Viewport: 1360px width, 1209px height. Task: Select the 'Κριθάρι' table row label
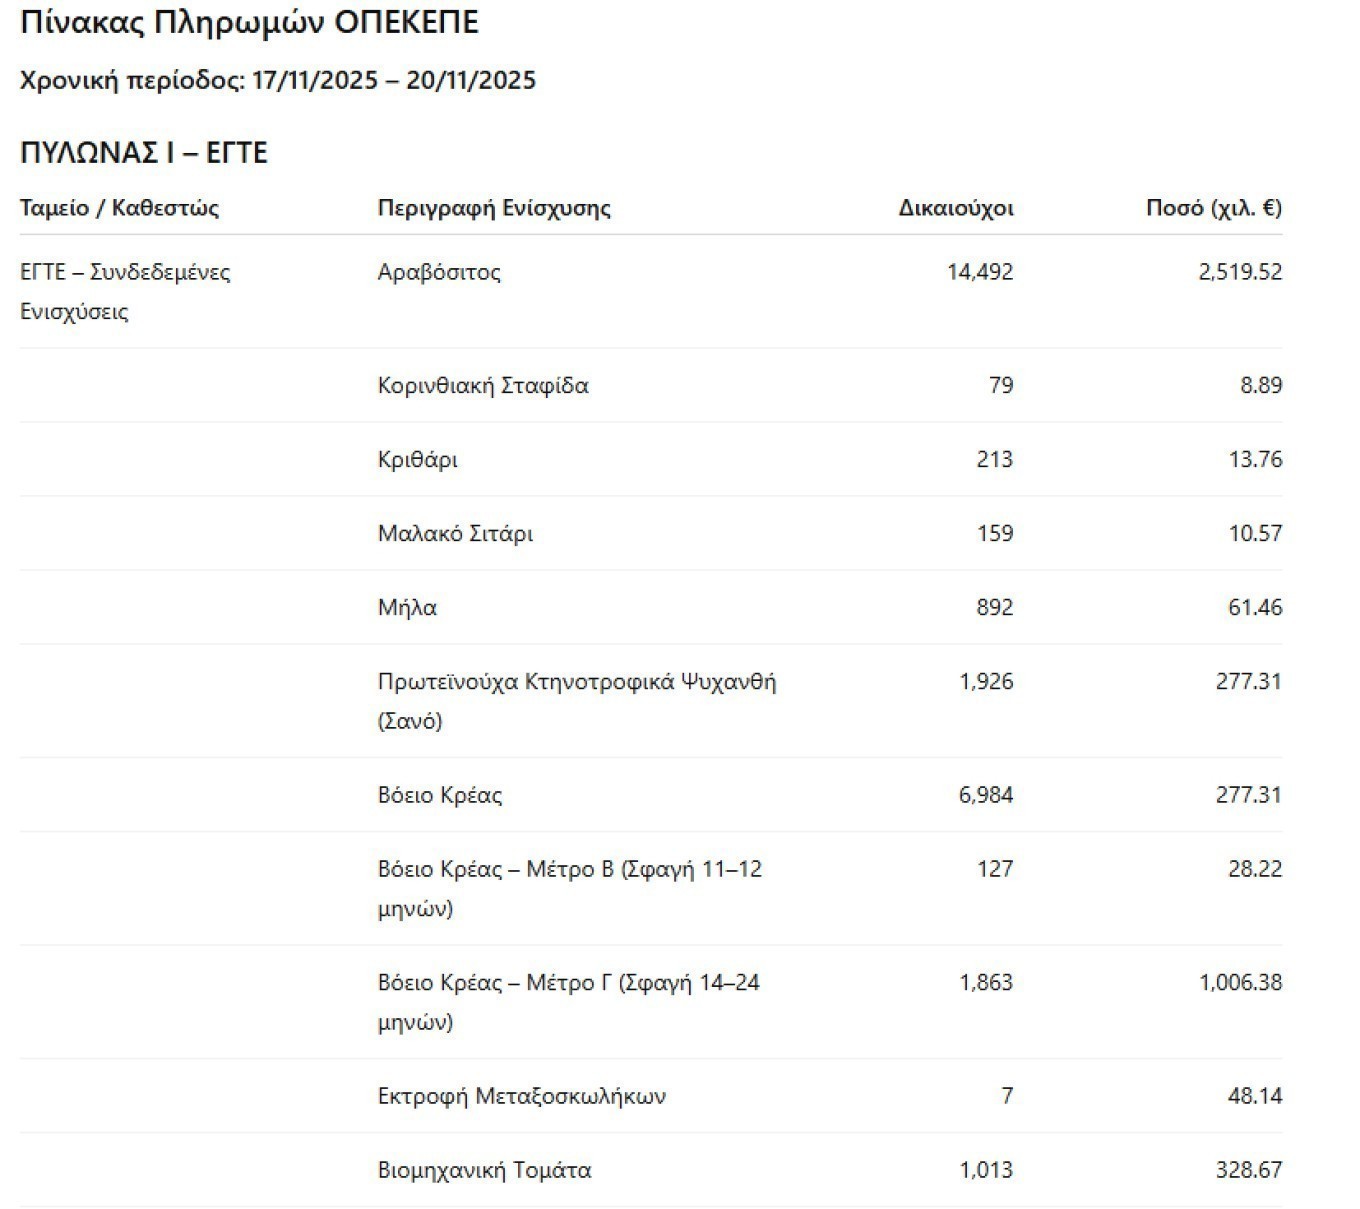(x=417, y=459)
